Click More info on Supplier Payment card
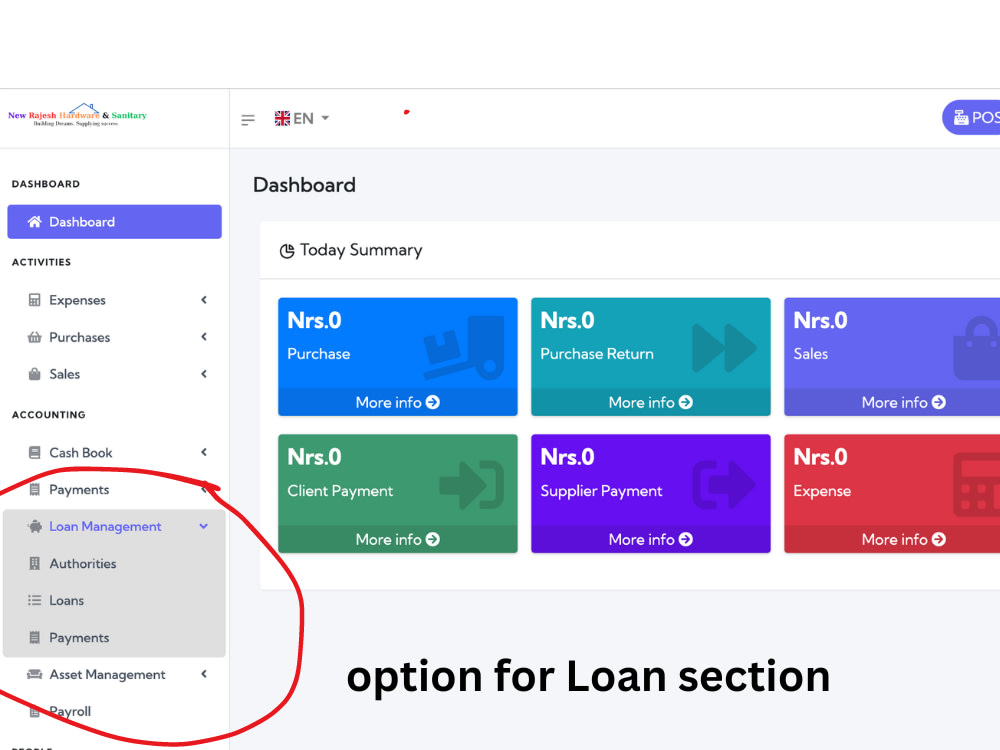 click(x=651, y=540)
